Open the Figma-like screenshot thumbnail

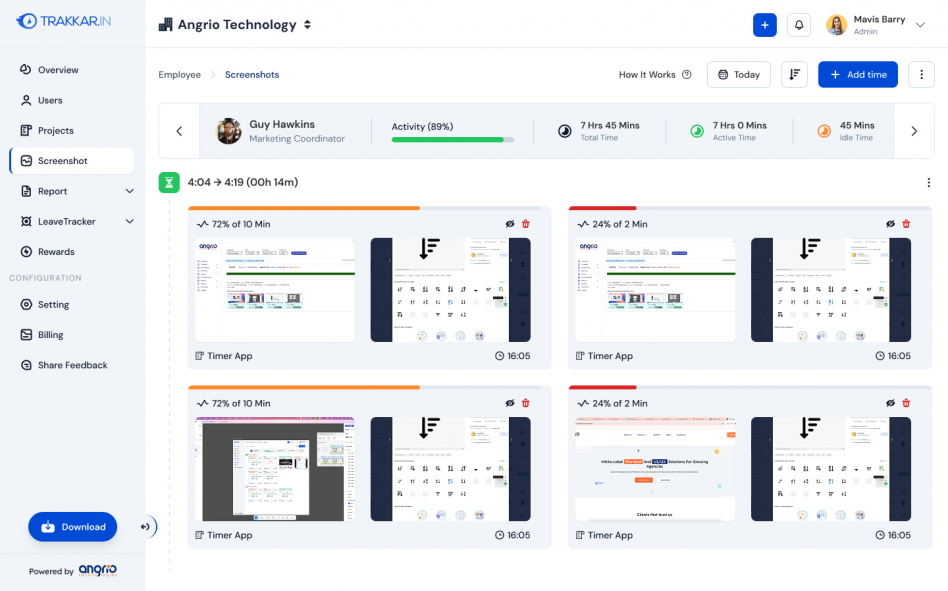coord(275,469)
